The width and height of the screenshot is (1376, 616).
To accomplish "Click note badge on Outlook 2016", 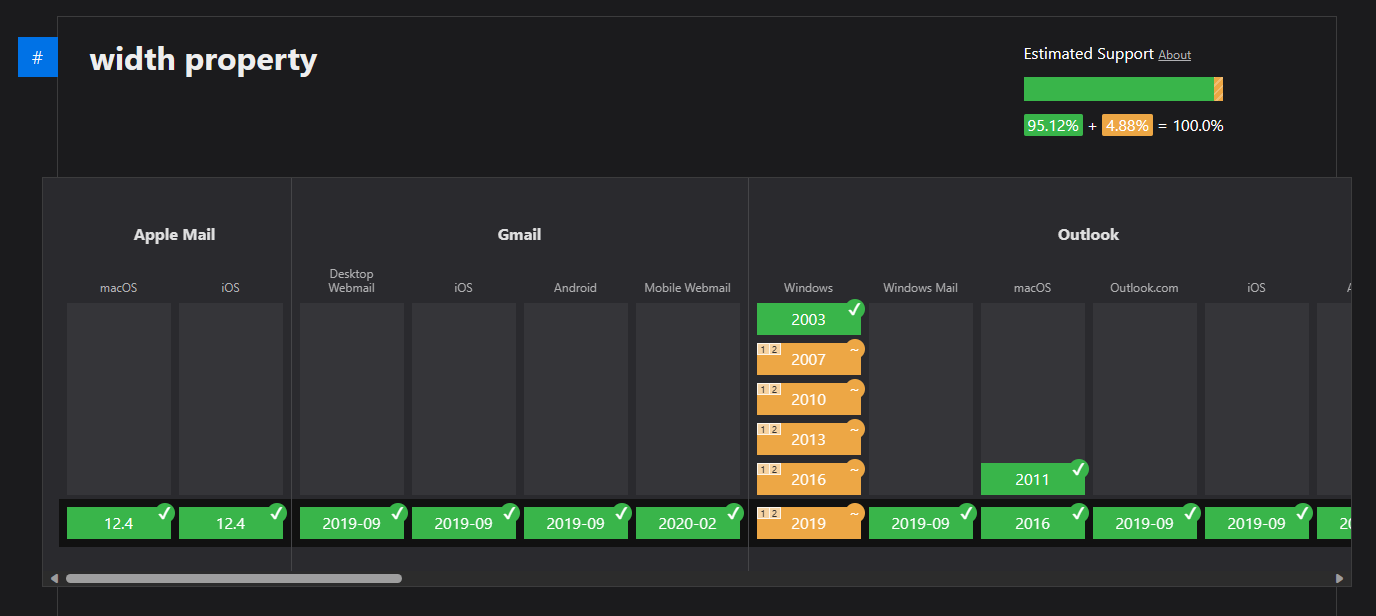I will pyautogui.click(x=769, y=469).
